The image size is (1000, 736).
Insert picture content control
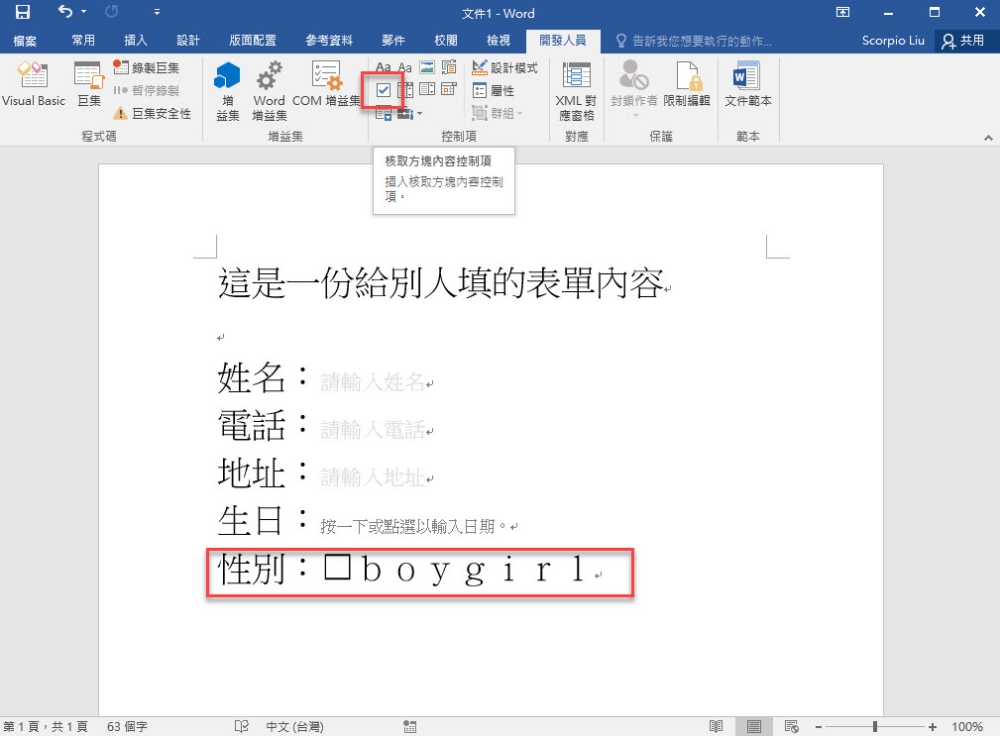pos(427,67)
